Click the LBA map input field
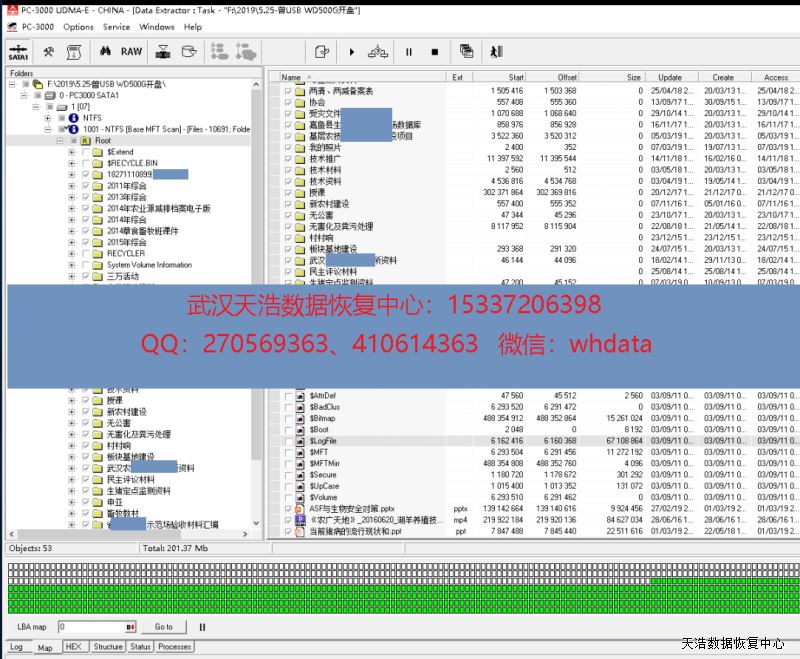The height and width of the screenshot is (659, 800). point(90,627)
